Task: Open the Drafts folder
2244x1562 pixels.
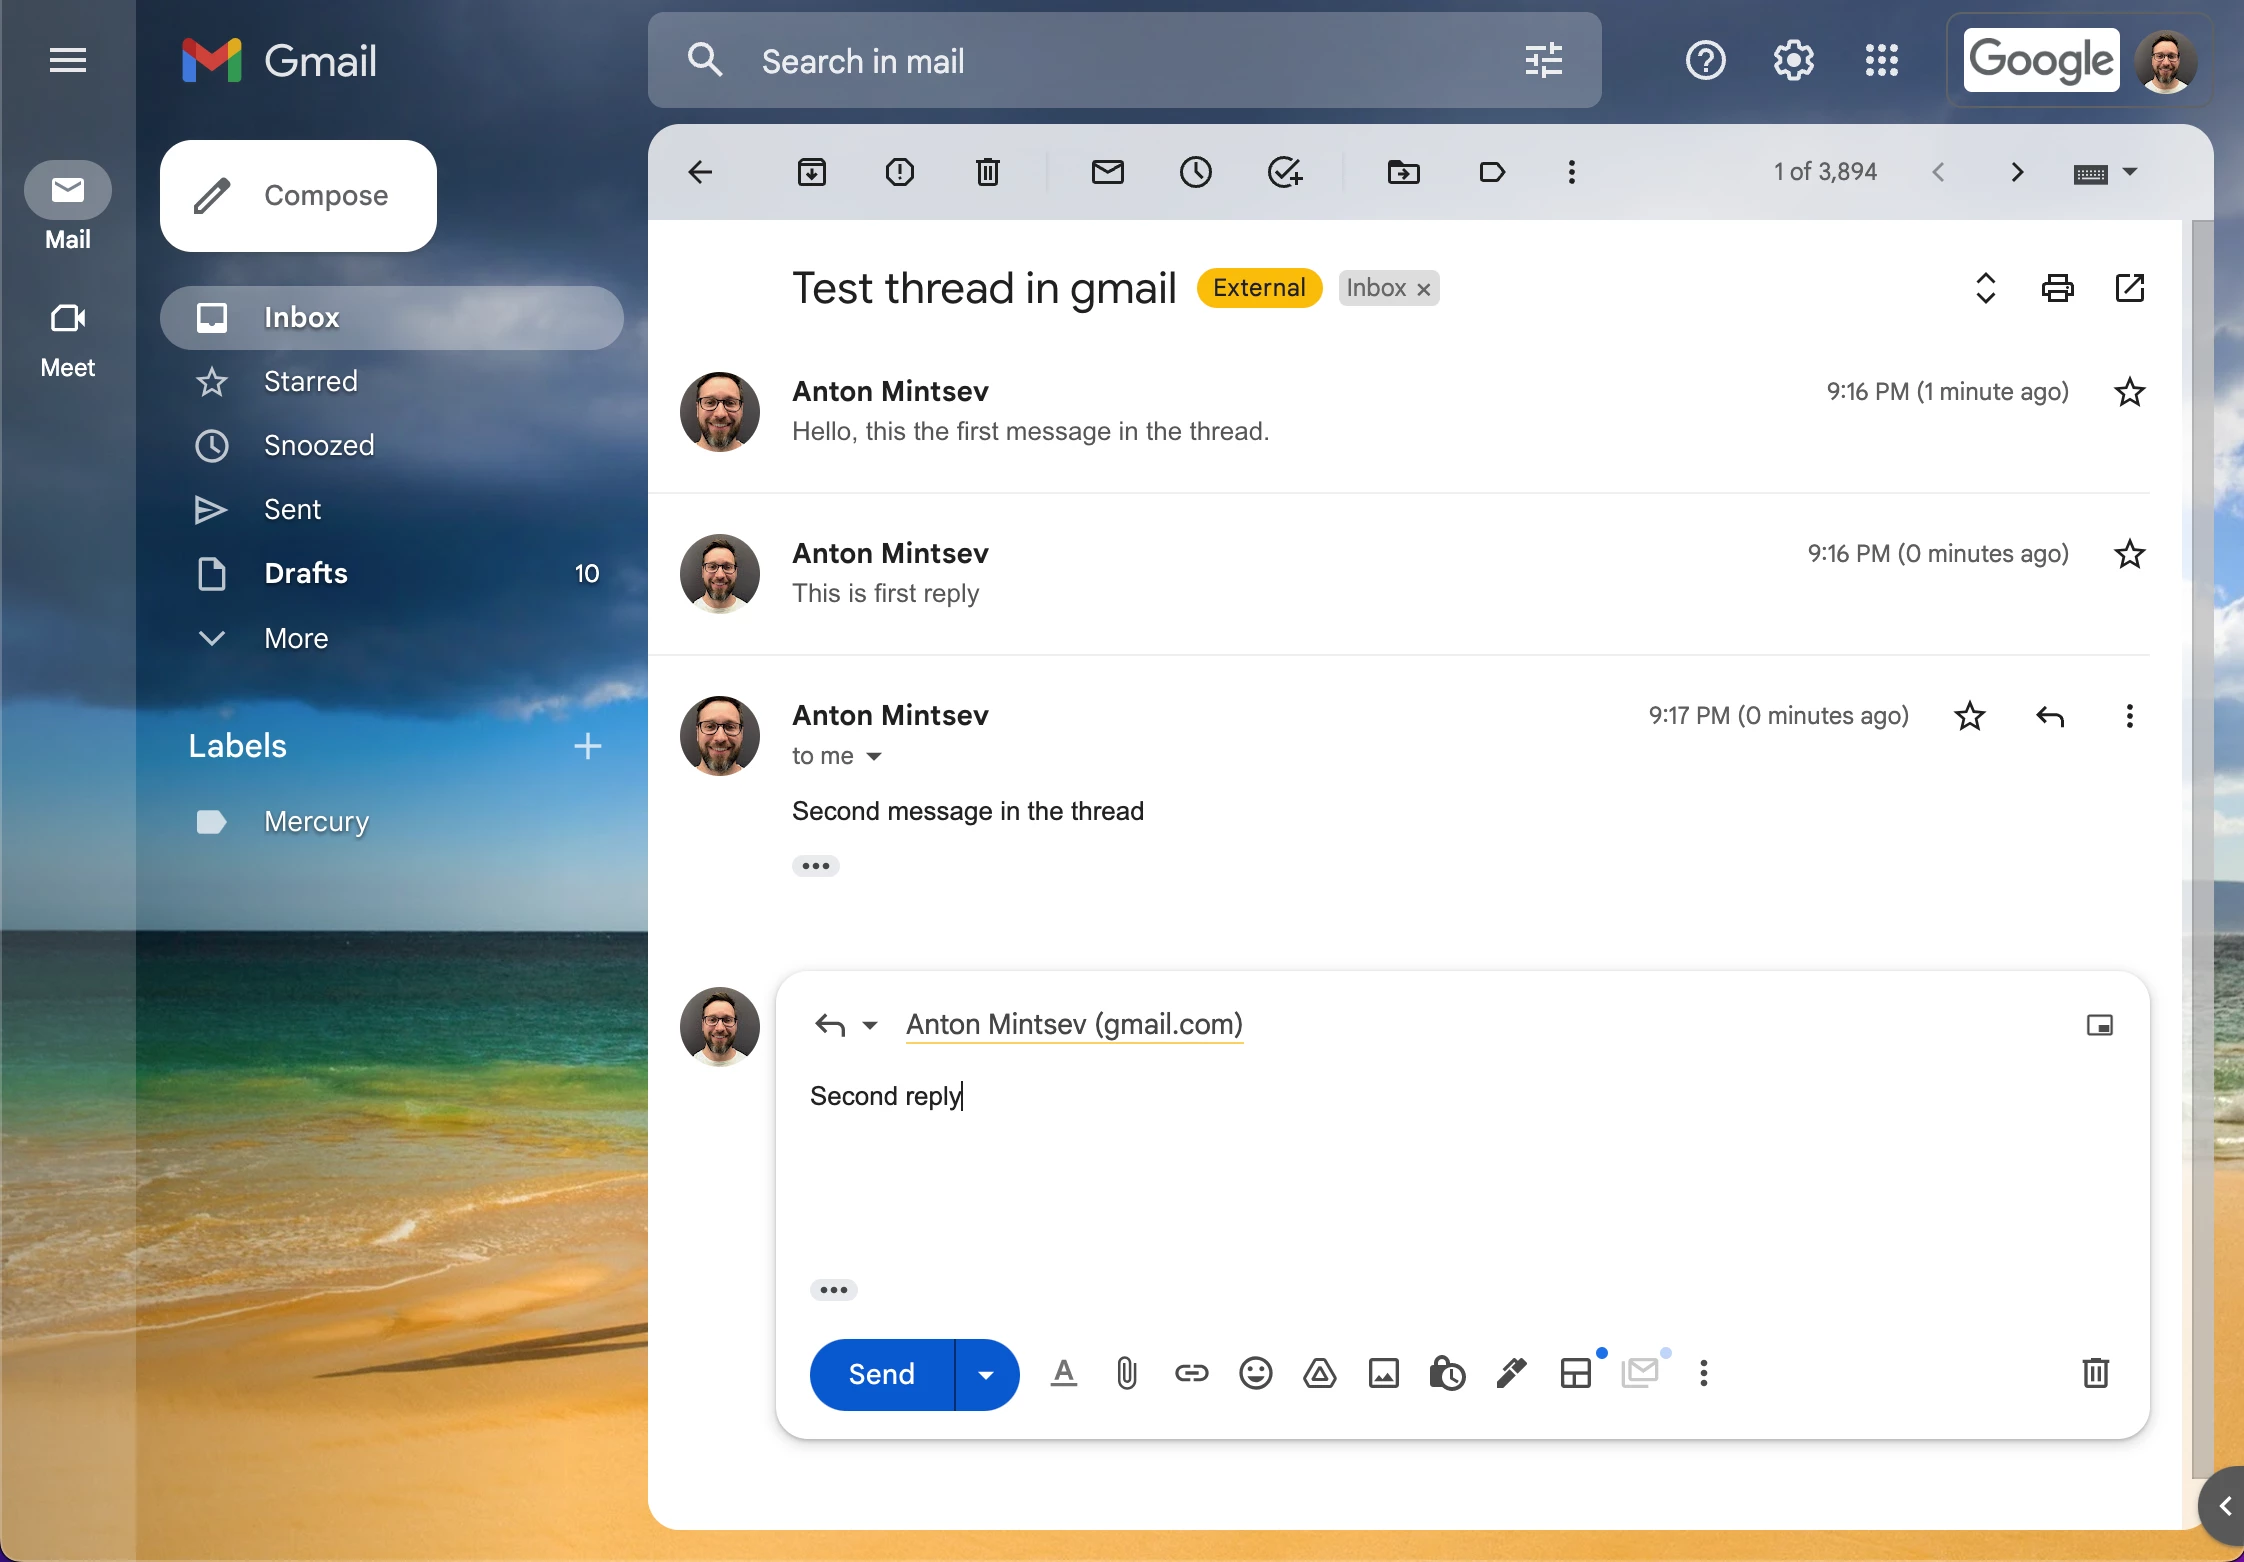Action: point(306,573)
